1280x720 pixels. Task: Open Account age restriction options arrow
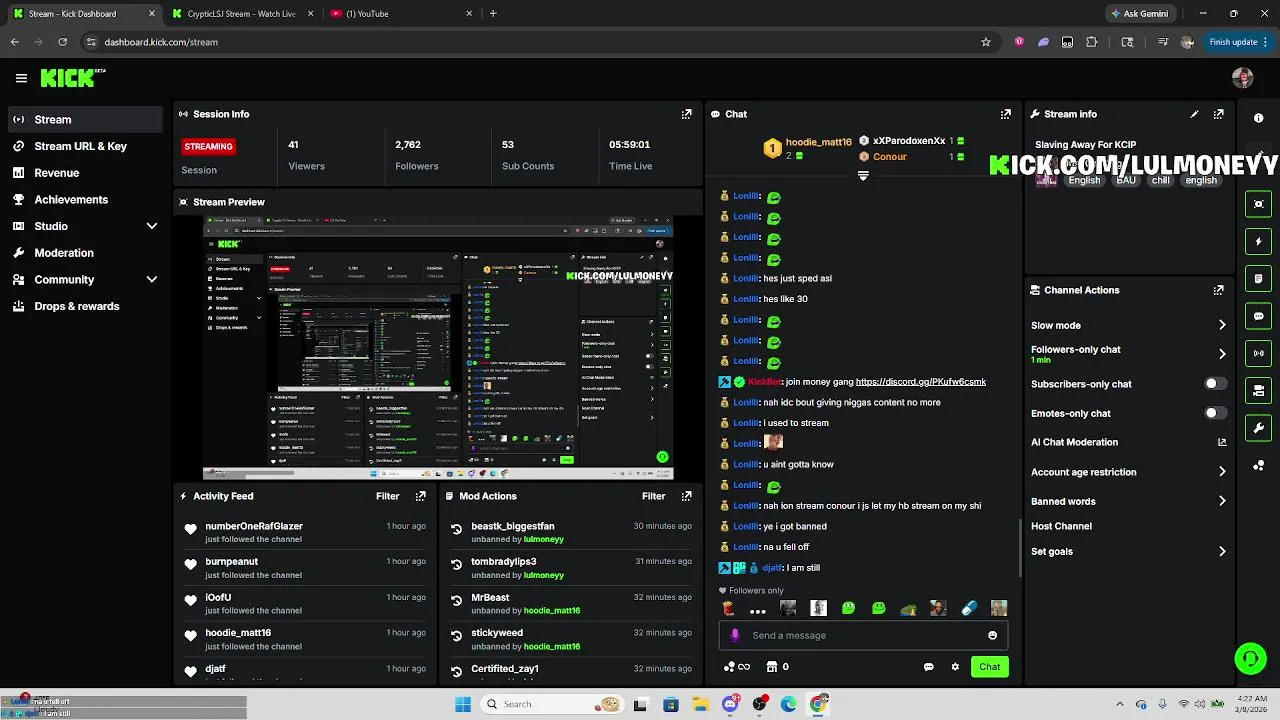tap(1222, 472)
